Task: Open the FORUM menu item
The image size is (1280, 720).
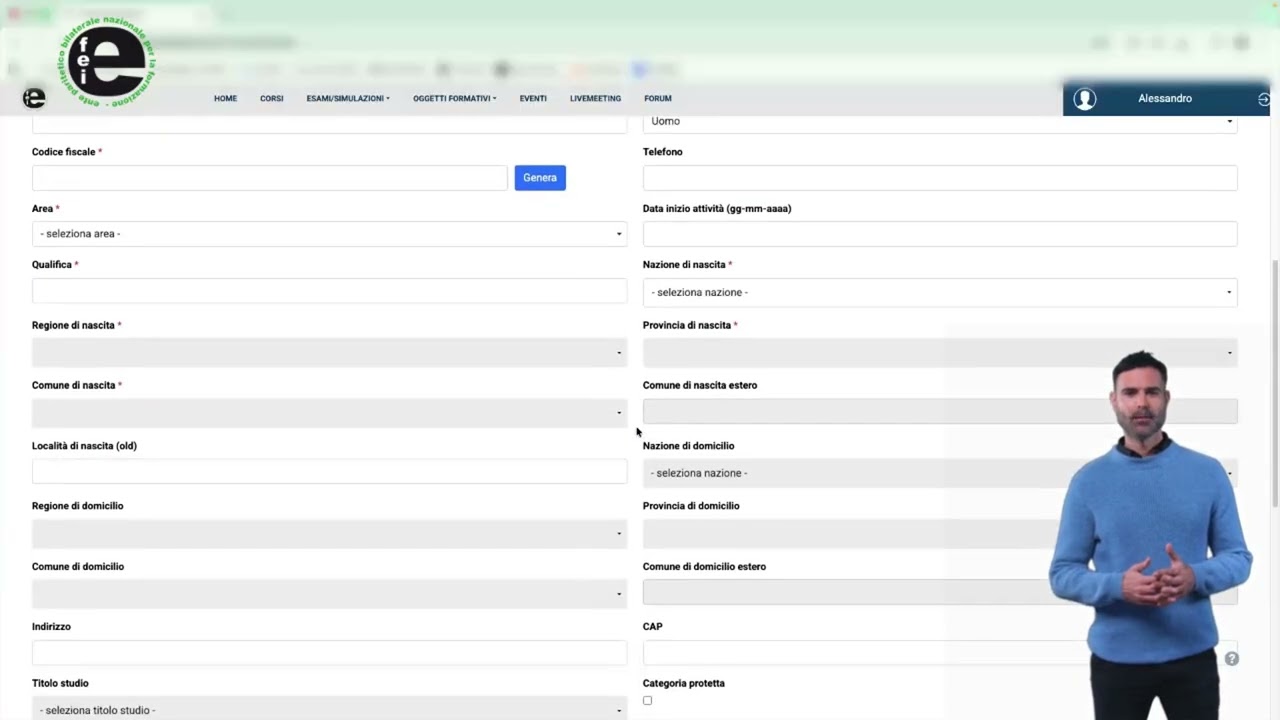Action: point(658,98)
